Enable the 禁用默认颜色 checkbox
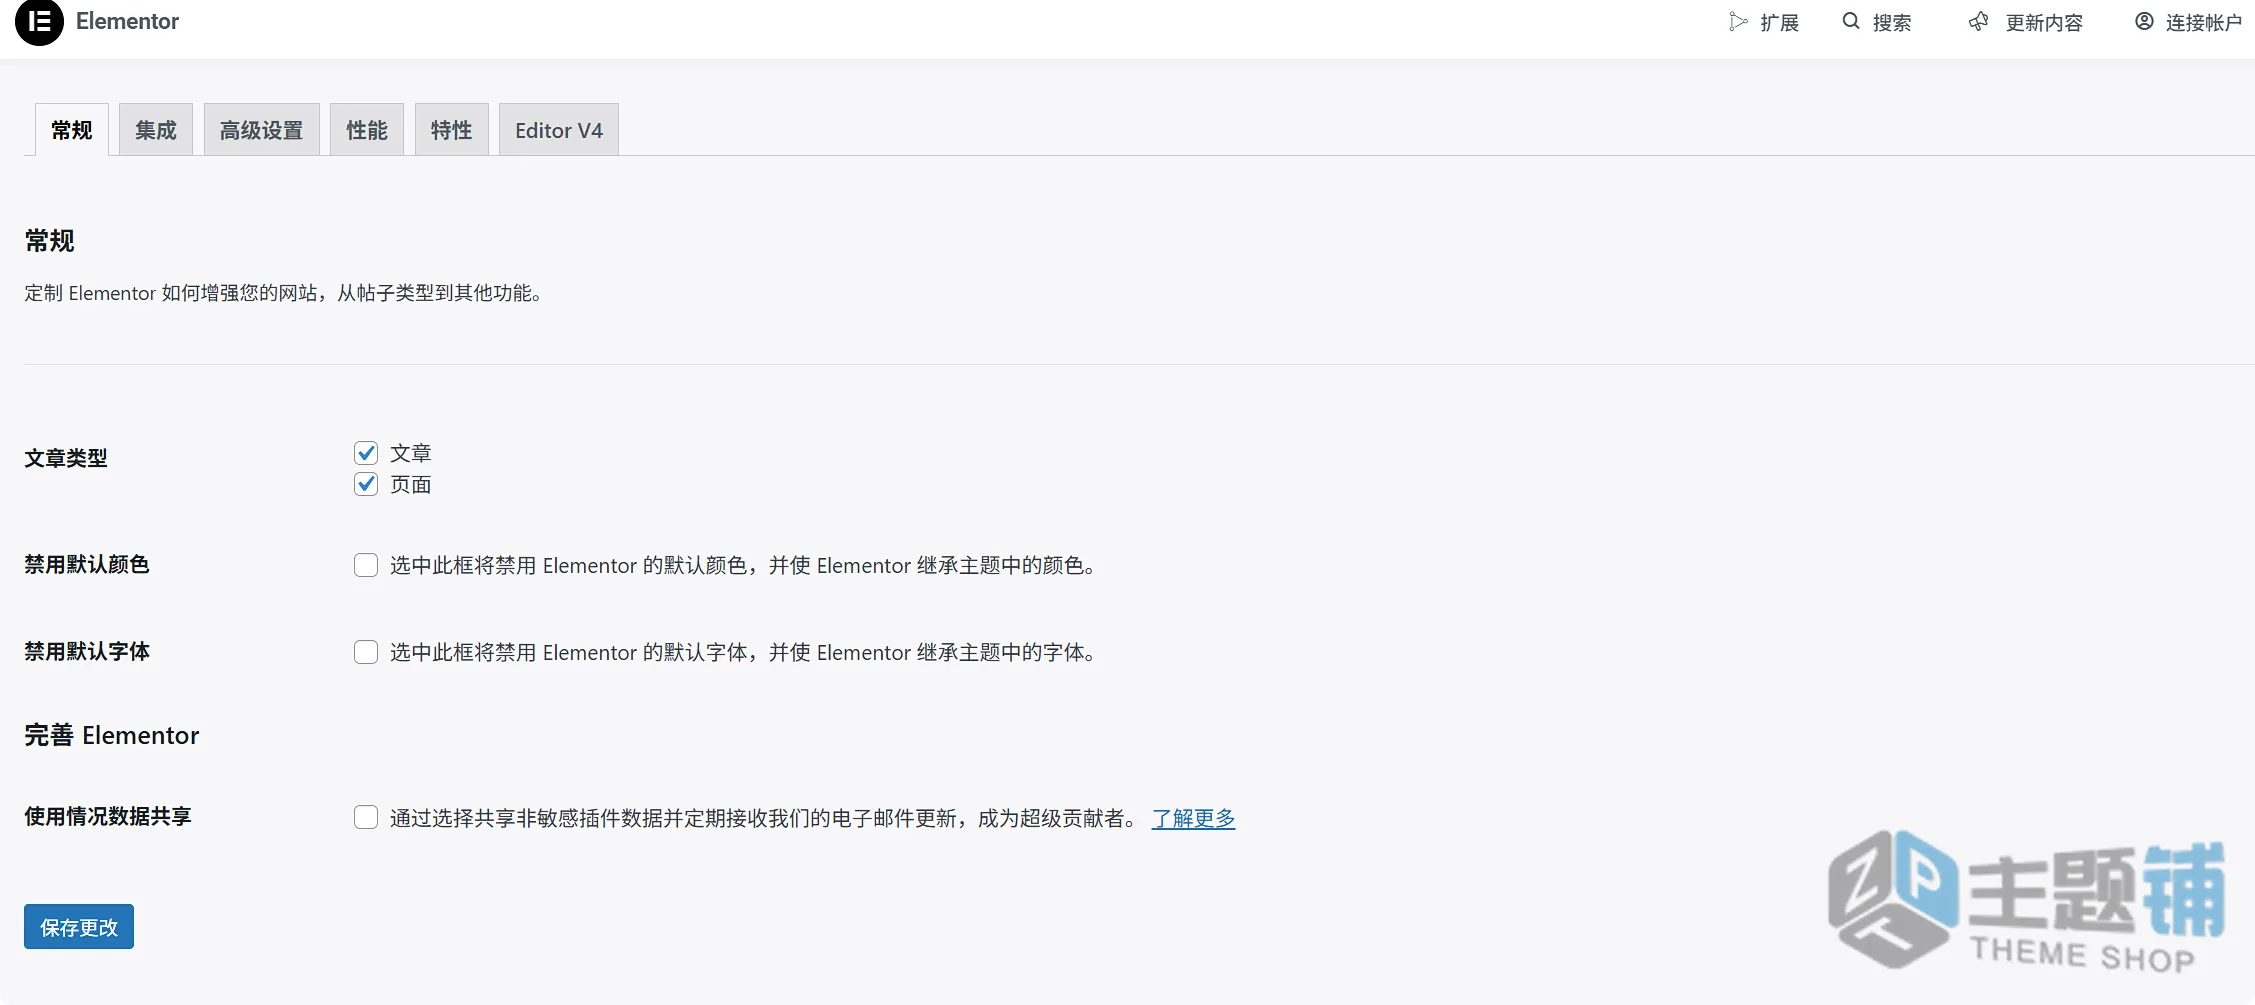This screenshot has width=2255, height=1005. pyautogui.click(x=366, y=565)
